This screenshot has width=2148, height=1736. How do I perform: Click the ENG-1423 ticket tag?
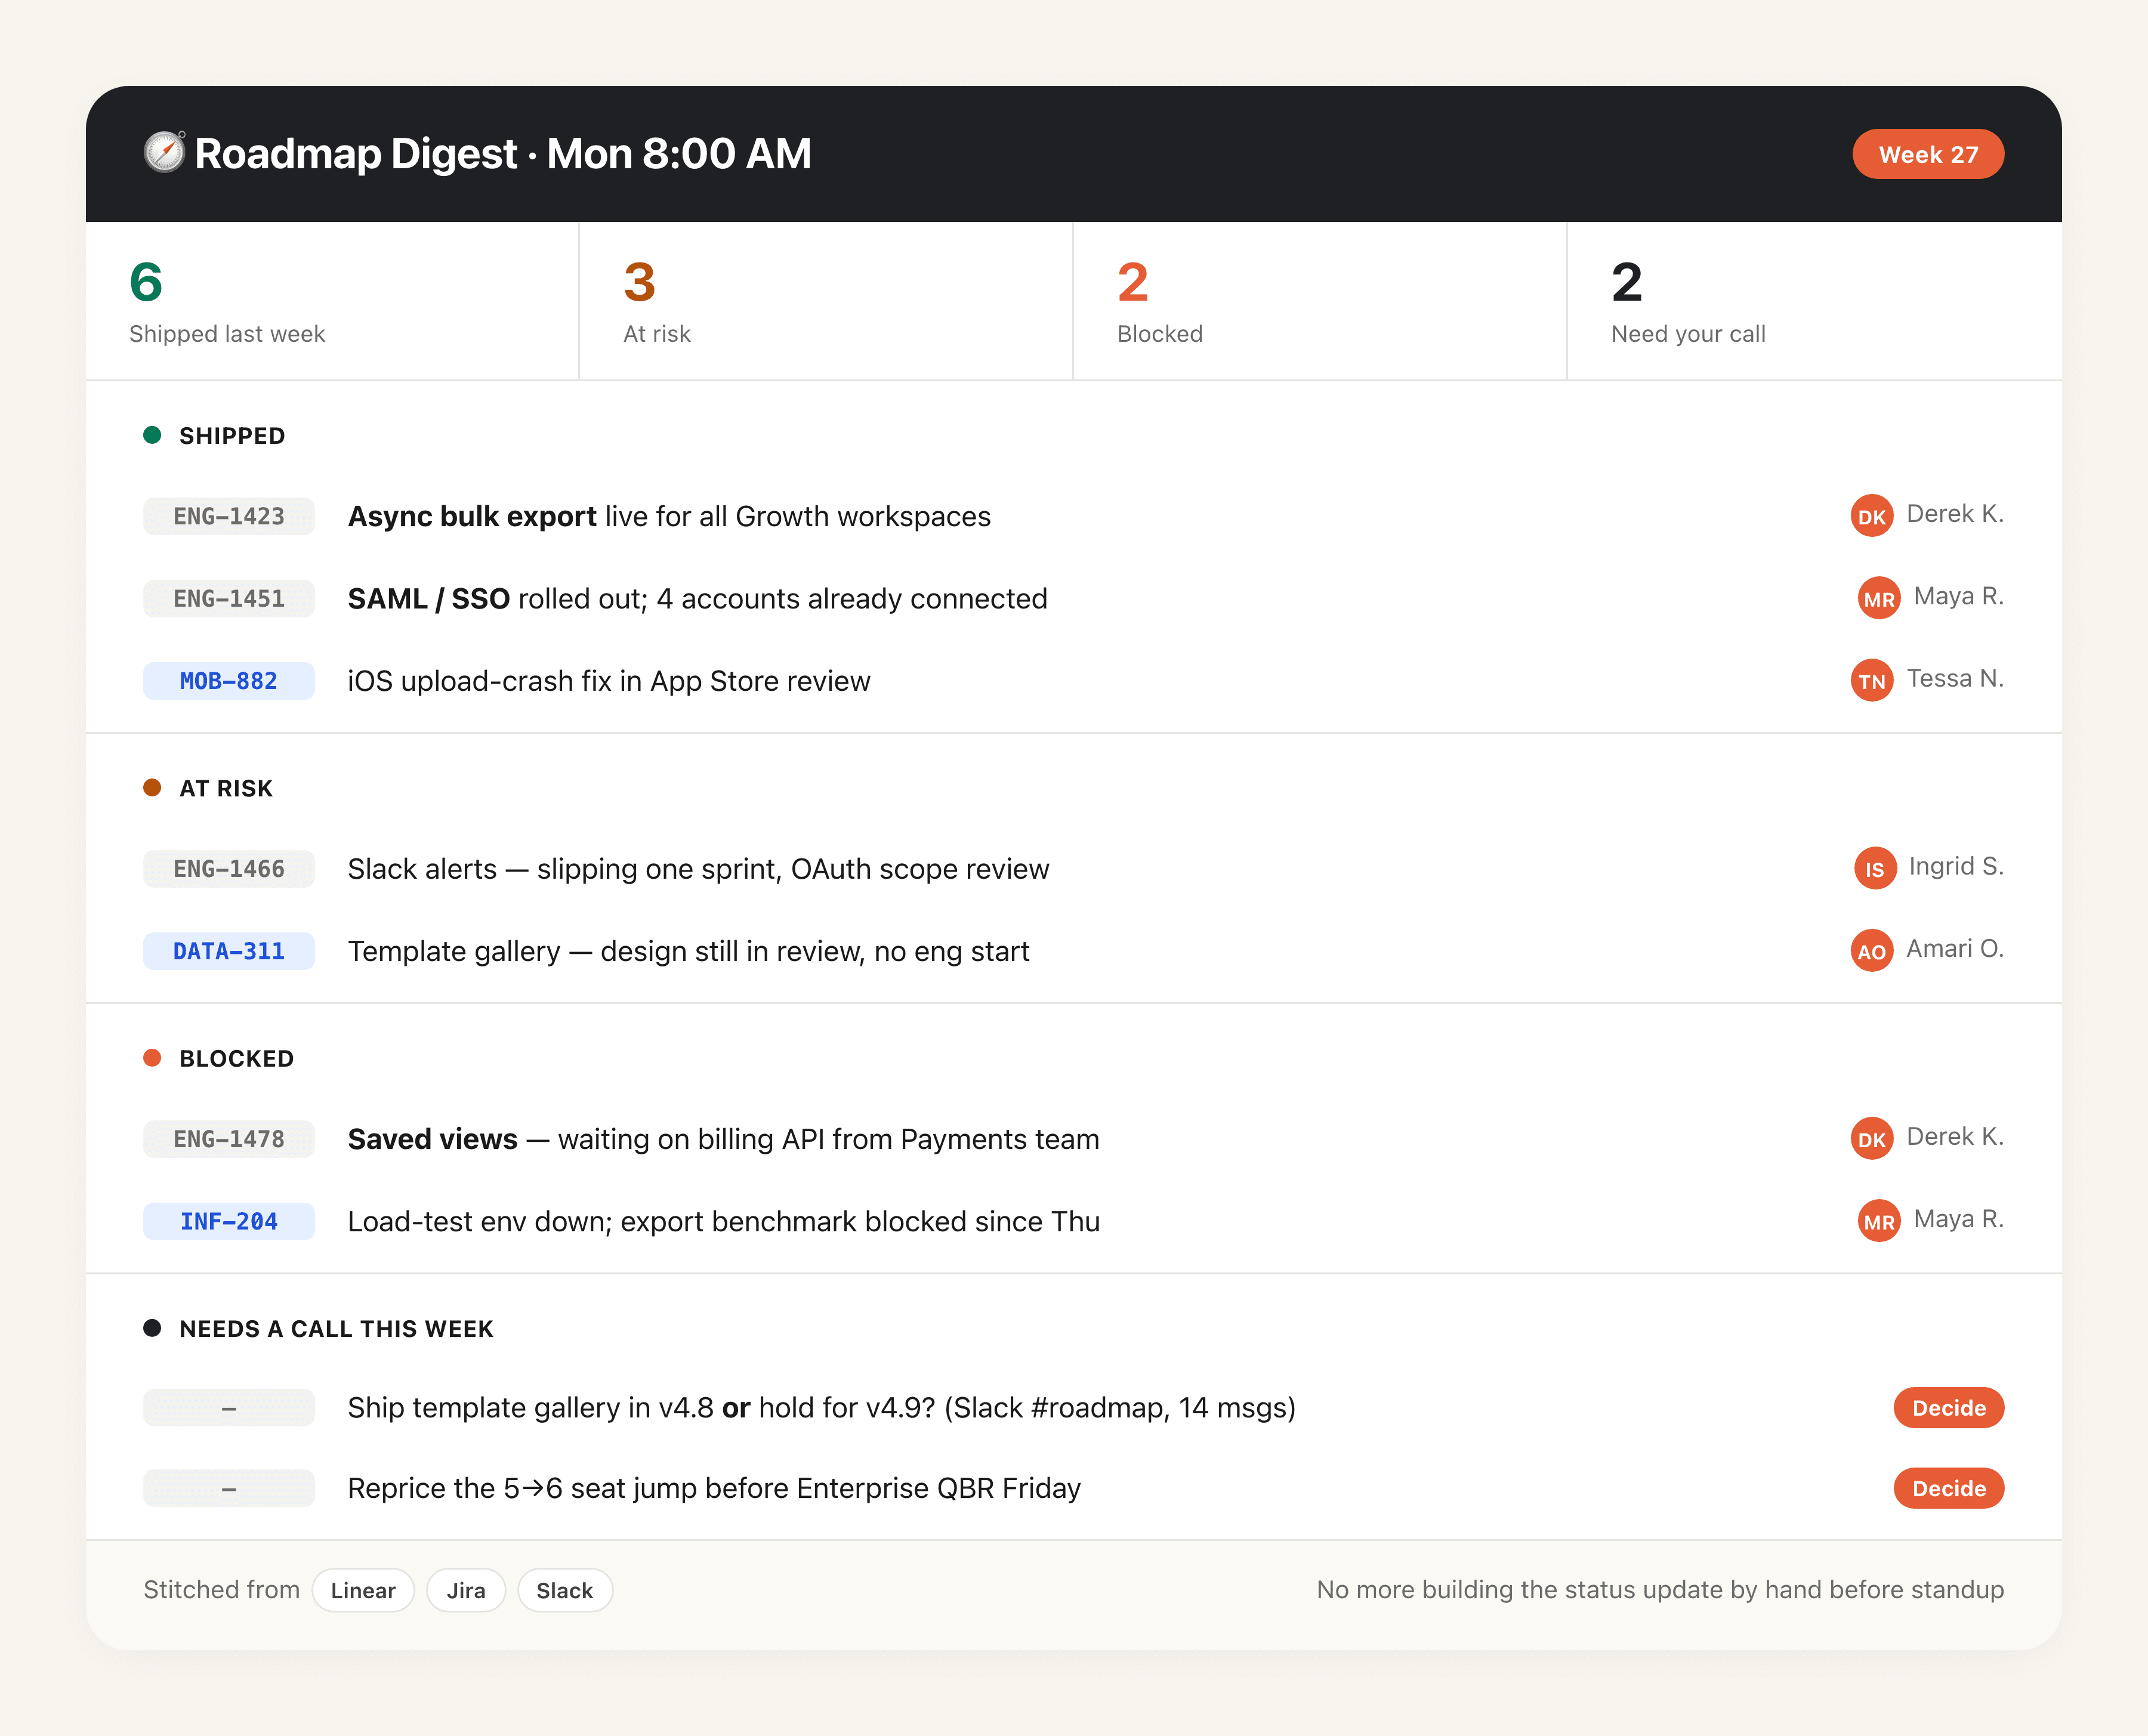tap(229, 516)
